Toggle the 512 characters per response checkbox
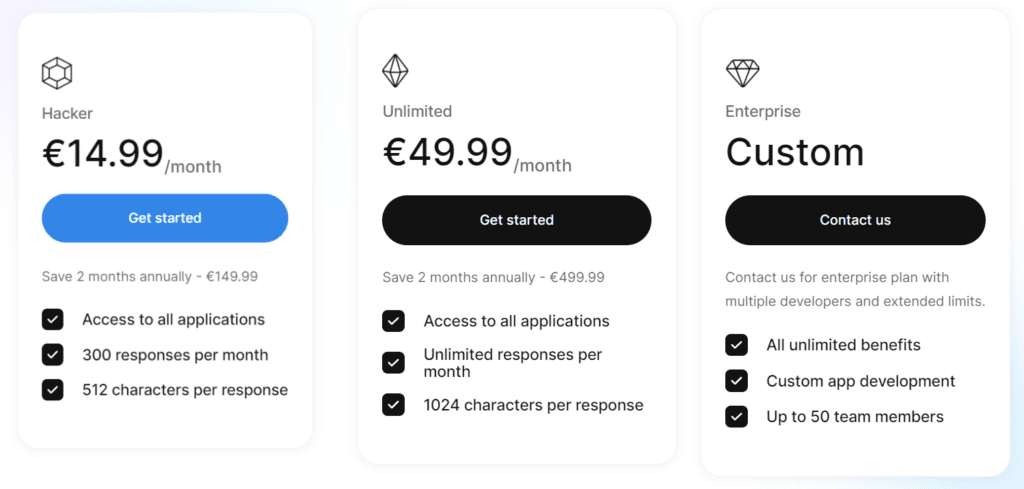This screenshot has width=1024, height=489. click(53, 390)
